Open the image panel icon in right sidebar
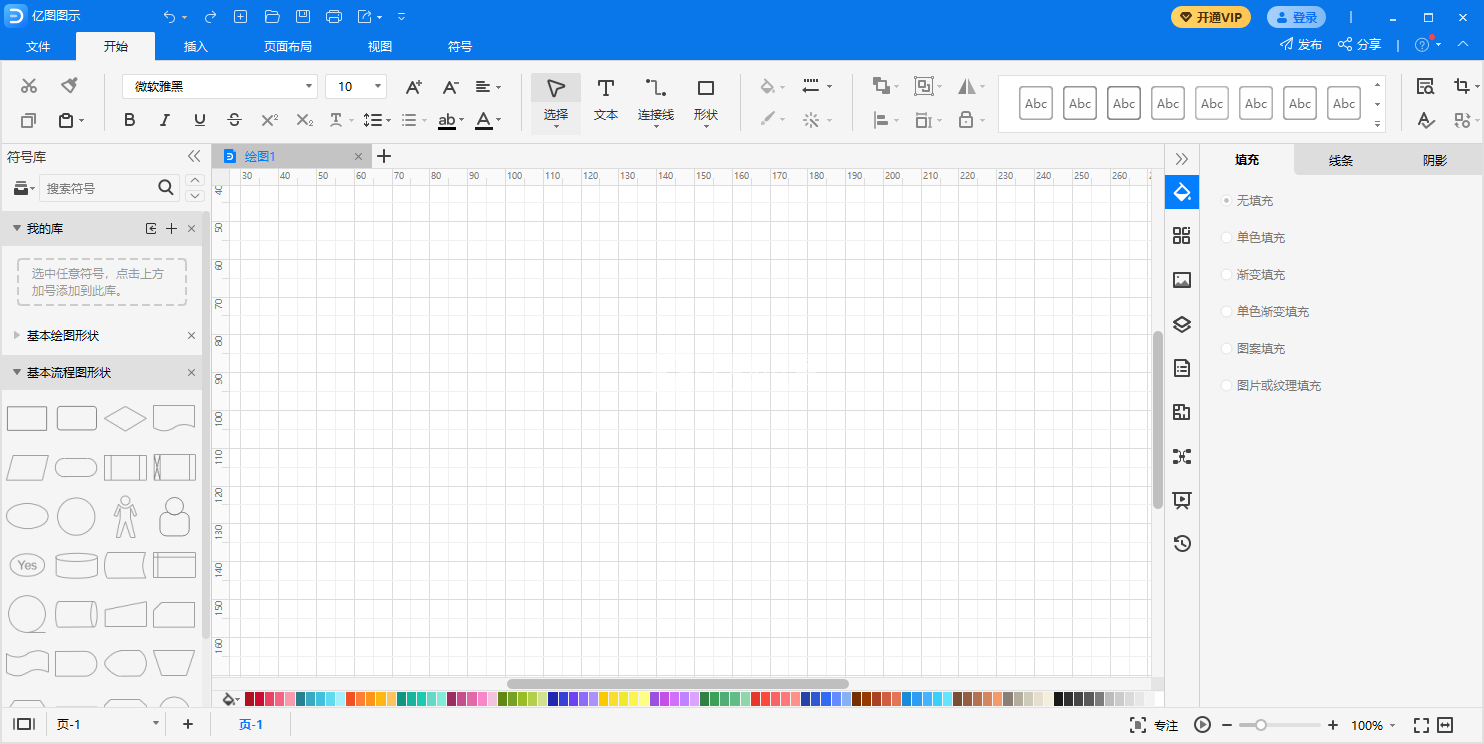 [x=1181, y=280]
